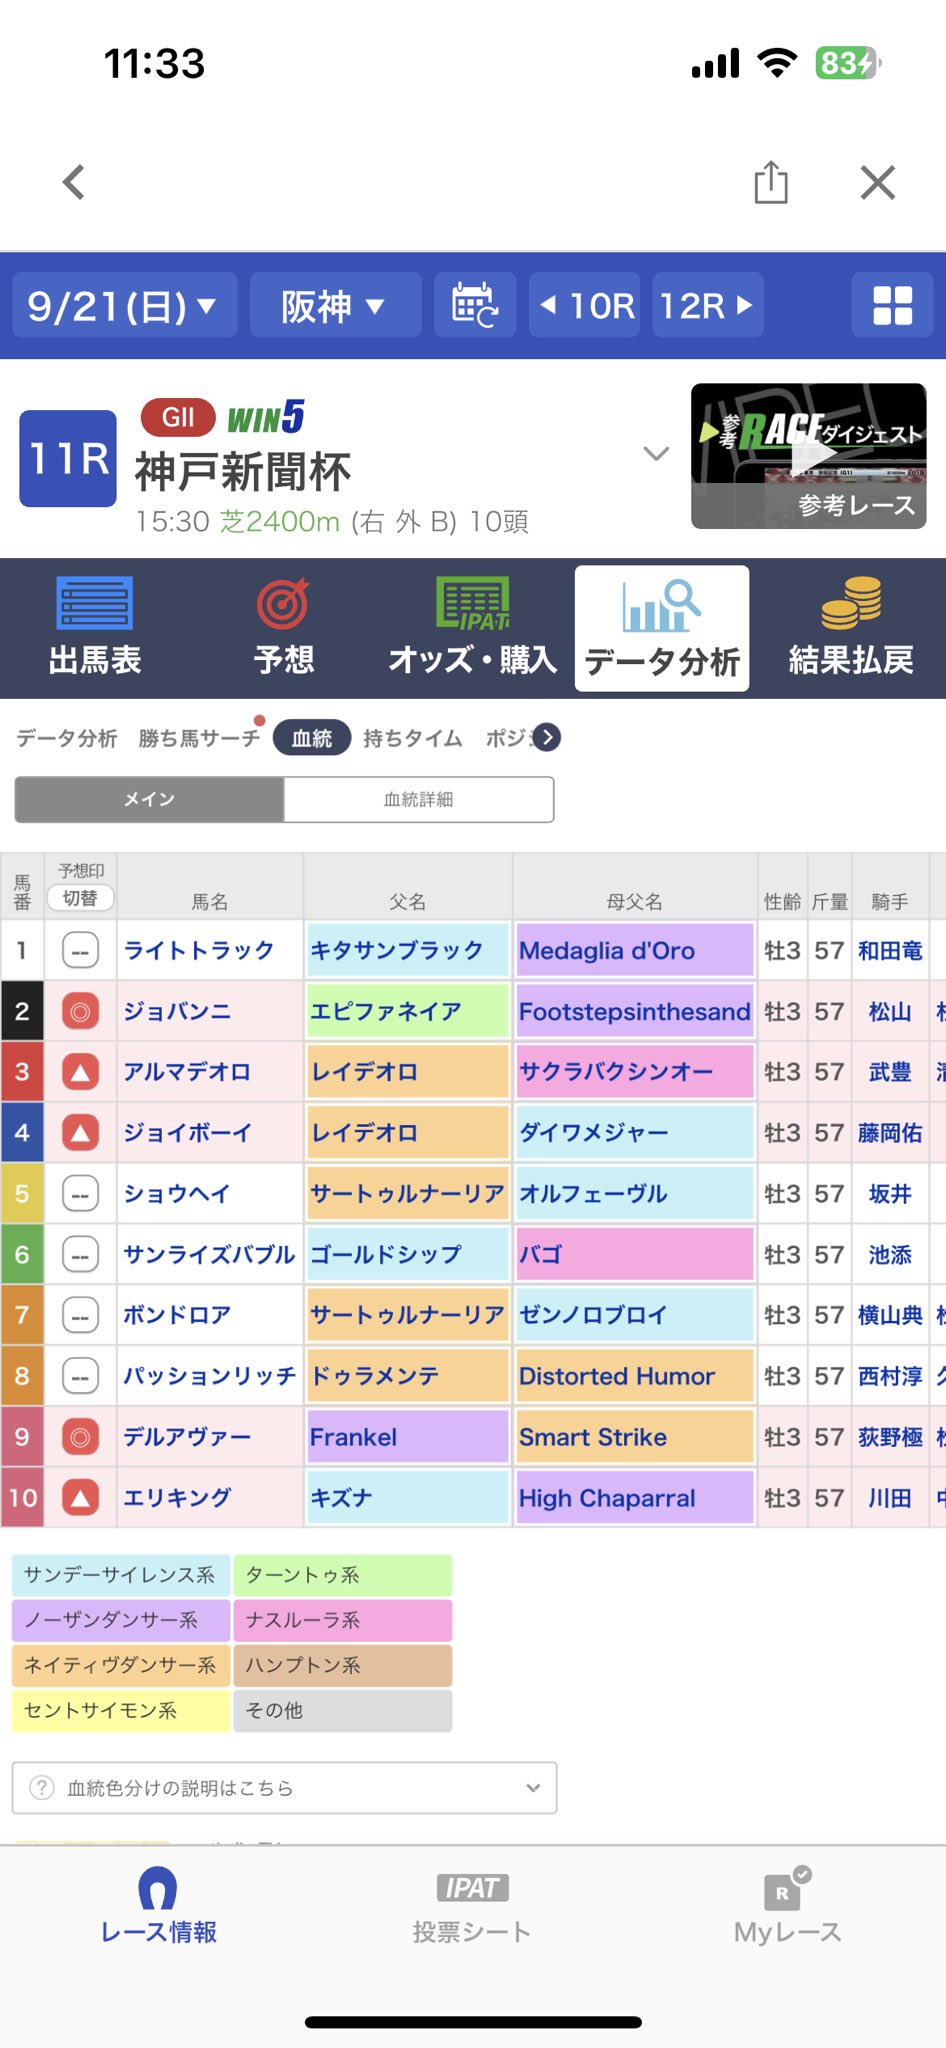Screen dimensions: 946x2048
Task: Expand 血統色分けの説明はこちら
Action: [284, 1788]
